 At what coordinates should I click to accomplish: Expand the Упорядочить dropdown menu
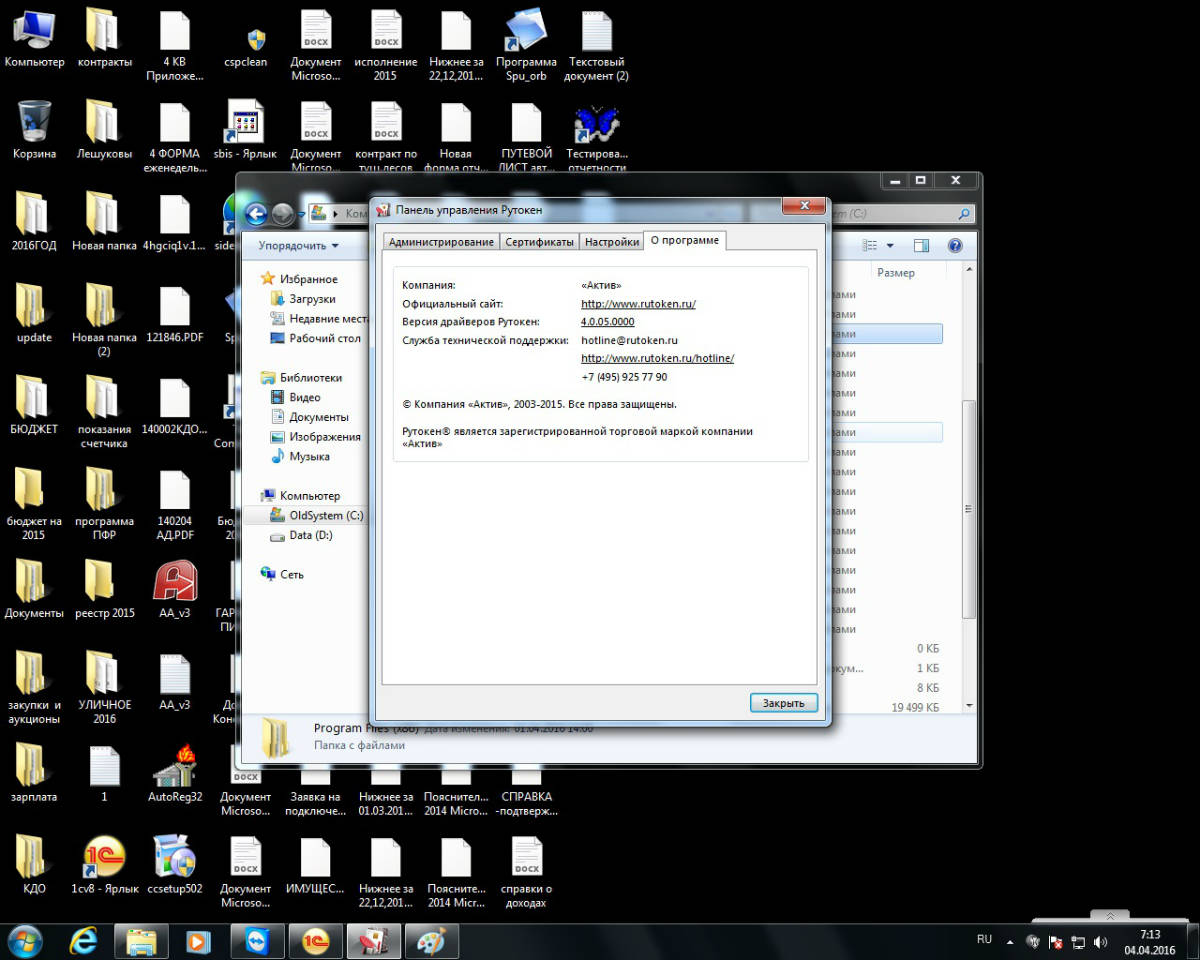tap(298, 246)
